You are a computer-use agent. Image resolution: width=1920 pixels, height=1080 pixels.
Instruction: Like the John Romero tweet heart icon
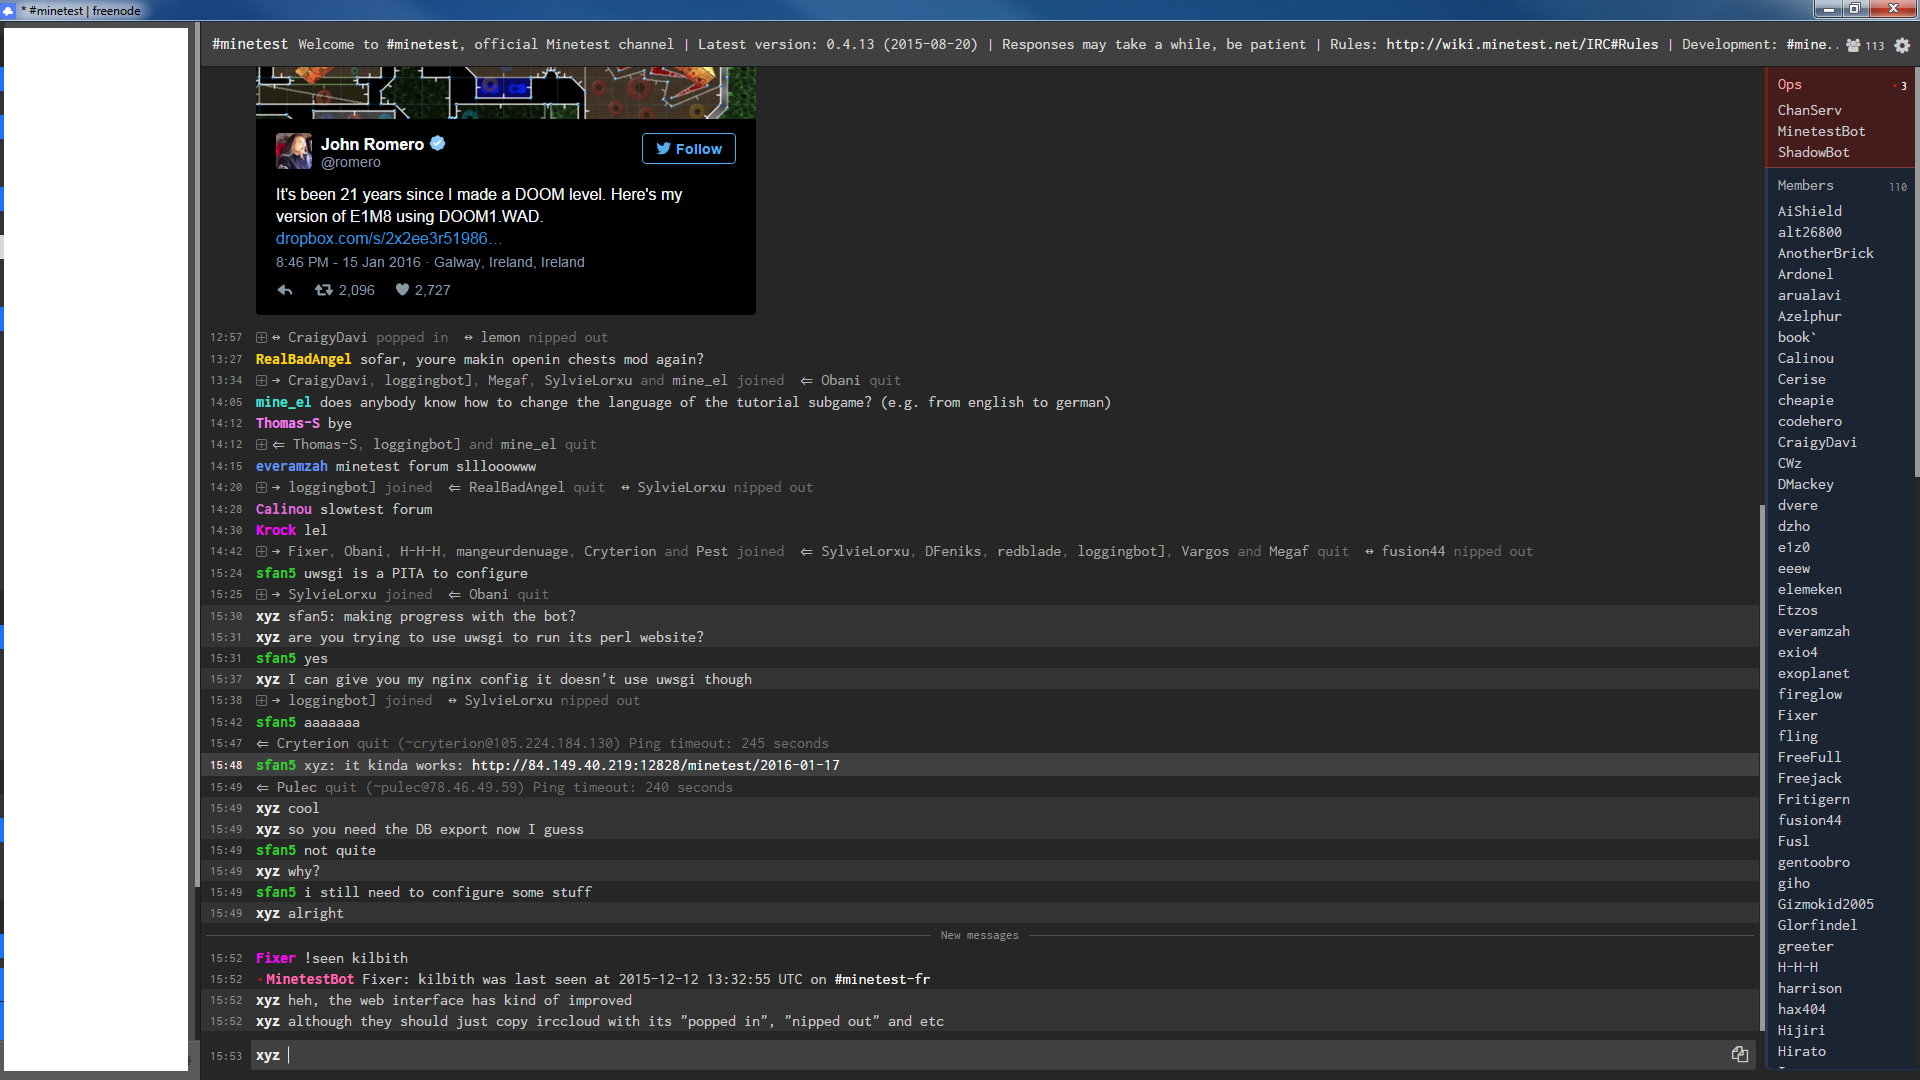point(402,290)
